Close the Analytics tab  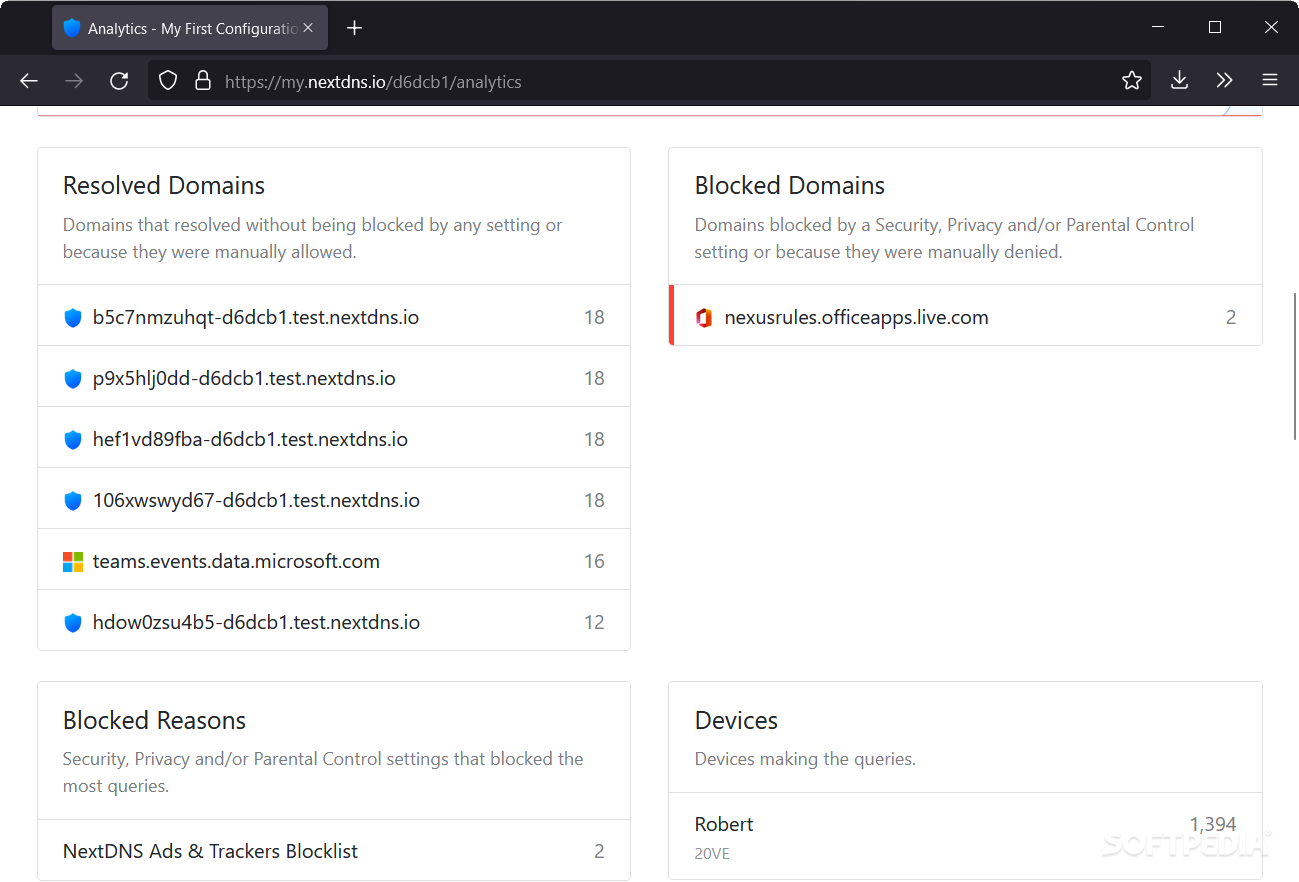tap(308, 28)
